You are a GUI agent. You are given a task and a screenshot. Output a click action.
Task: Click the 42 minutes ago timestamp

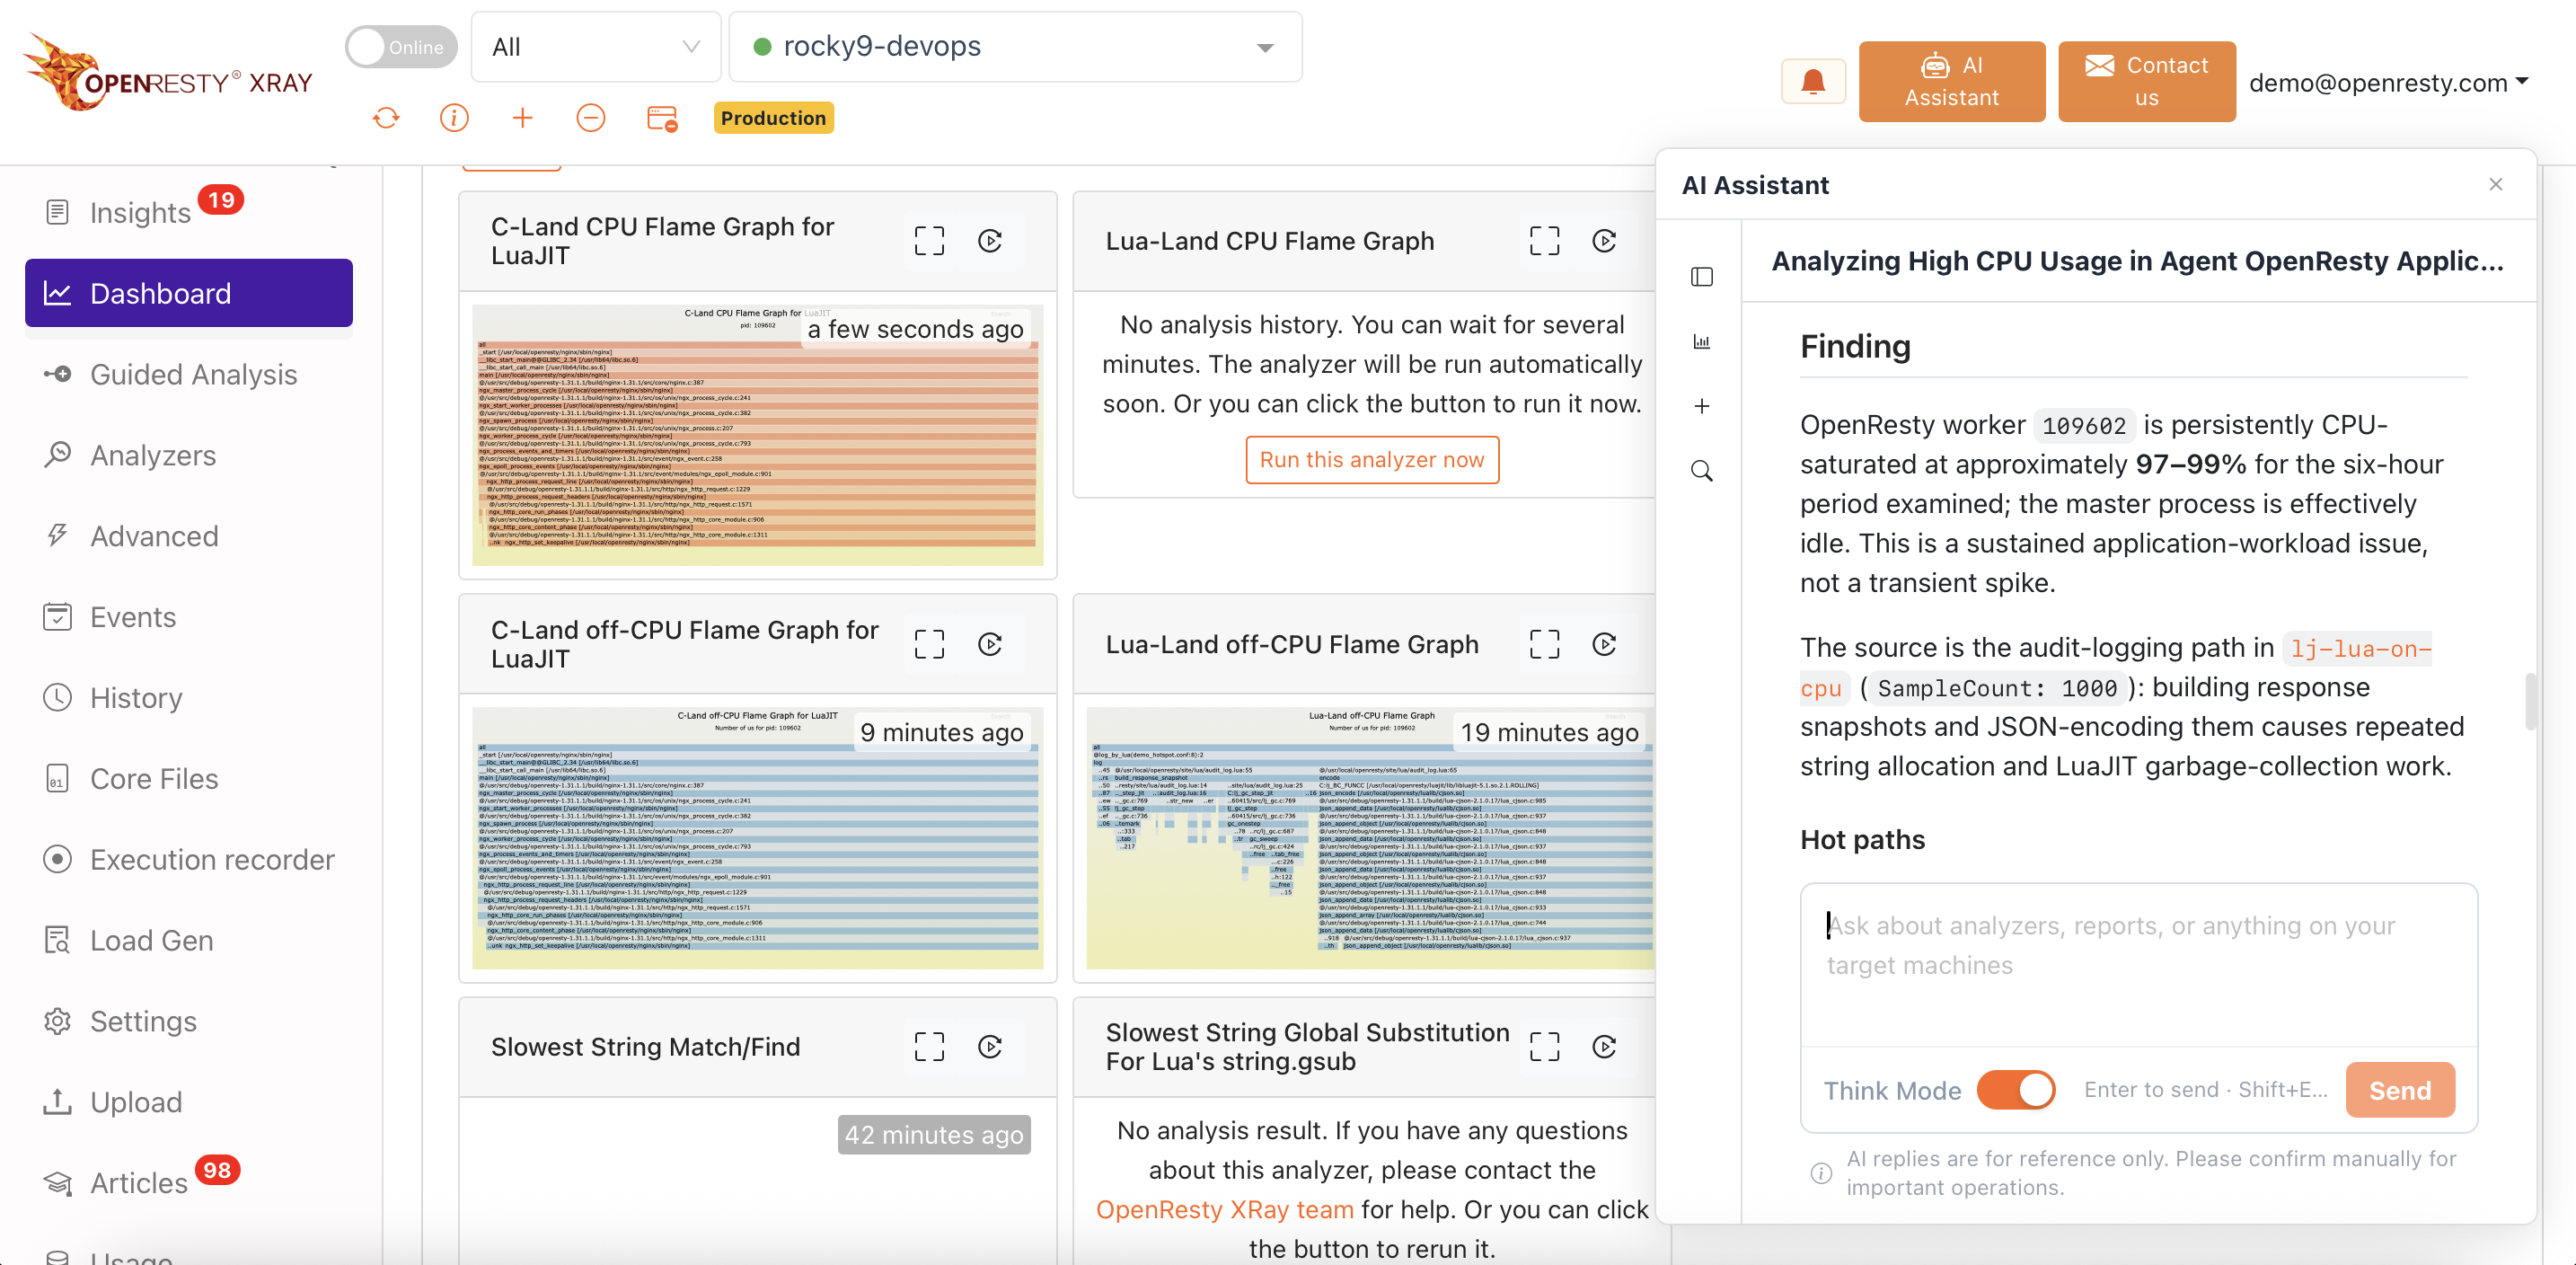point(934,1135)
